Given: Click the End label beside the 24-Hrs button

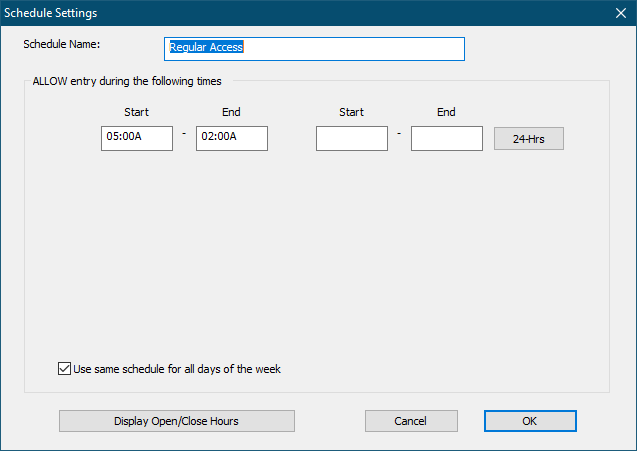Looking at the screenshot, I should pos(446,112).
